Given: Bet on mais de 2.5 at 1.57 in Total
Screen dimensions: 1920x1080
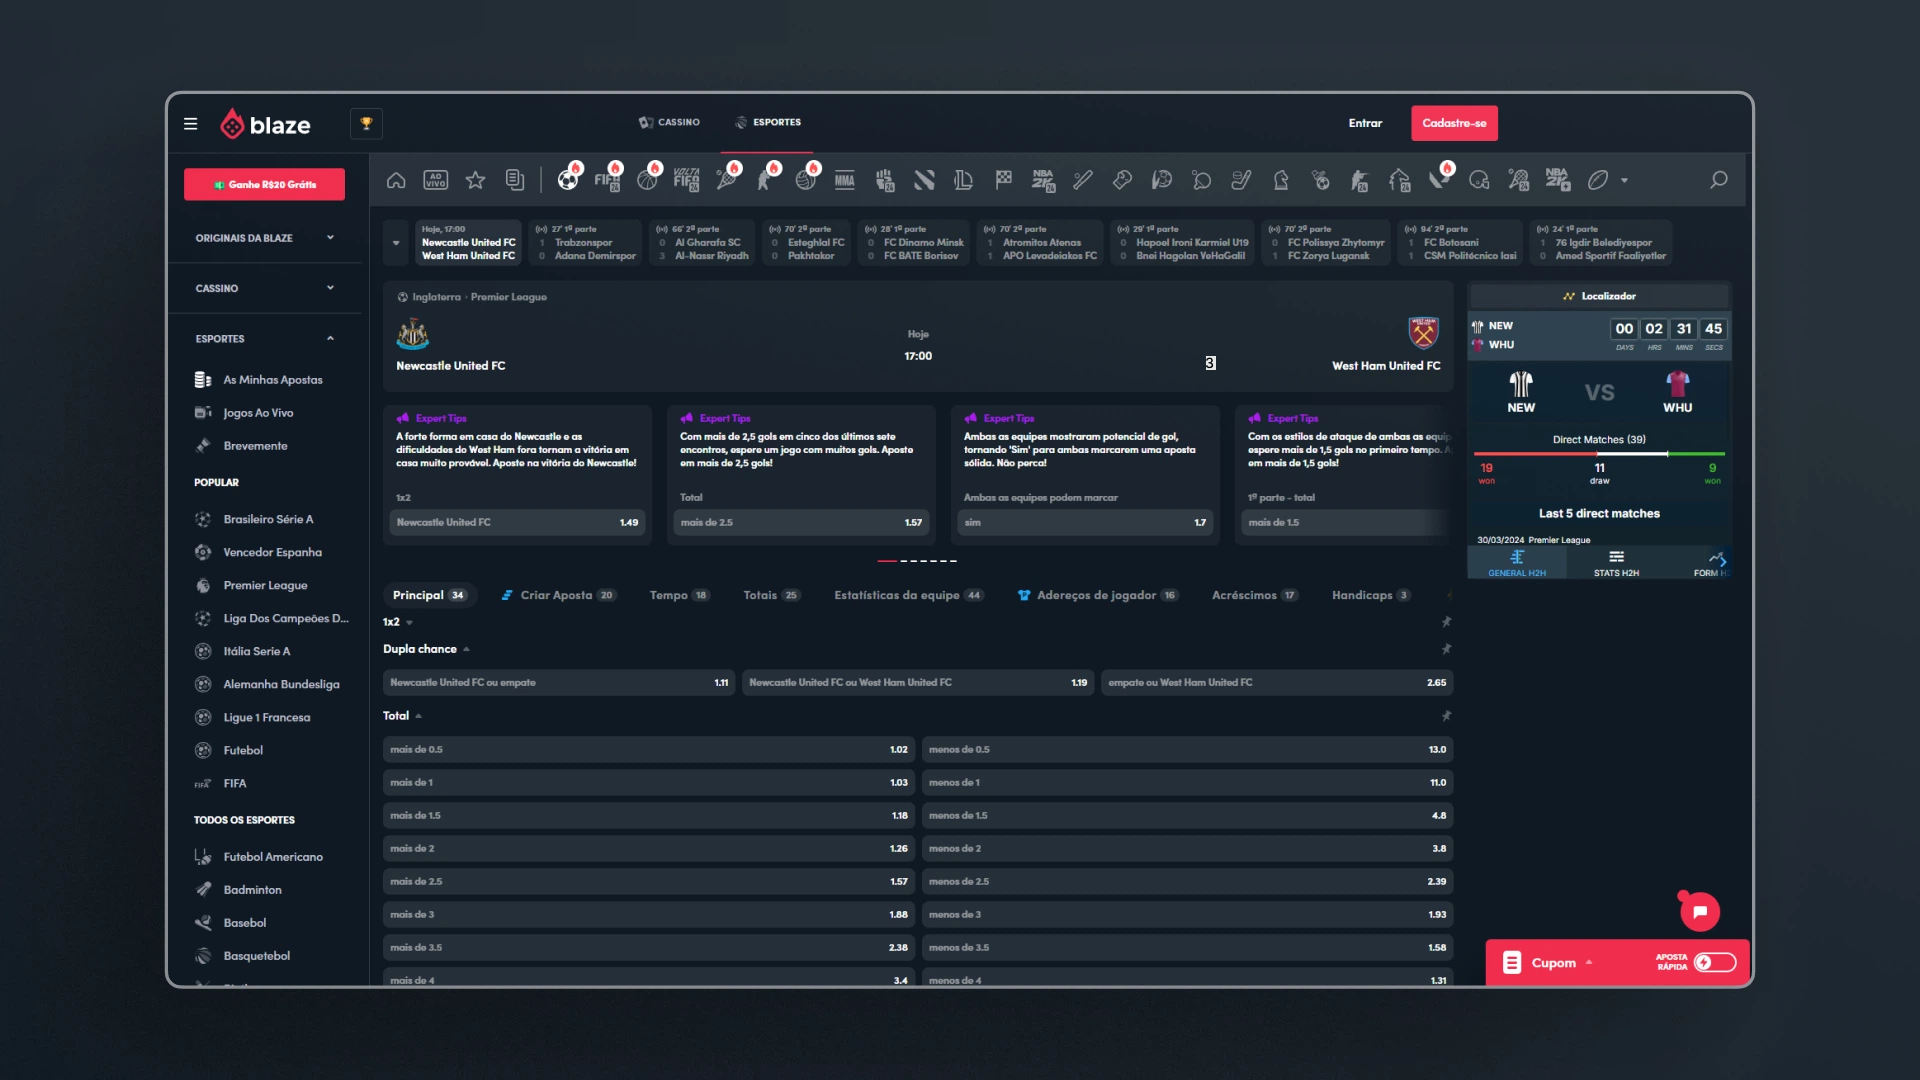Looking at the screenshot, I should 649,882.
